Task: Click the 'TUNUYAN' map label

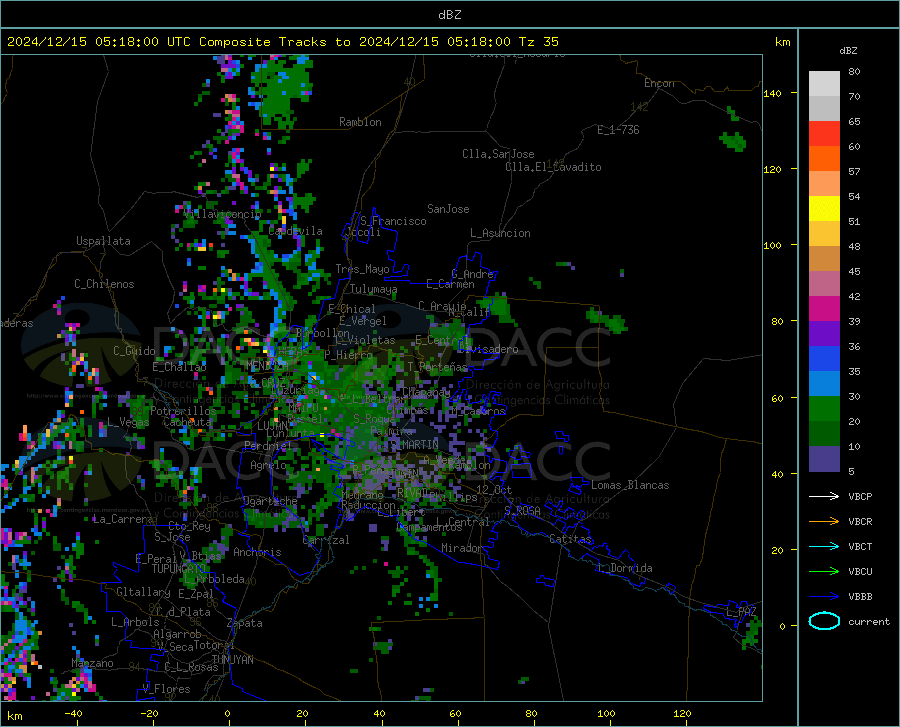Action: point(232,659)
